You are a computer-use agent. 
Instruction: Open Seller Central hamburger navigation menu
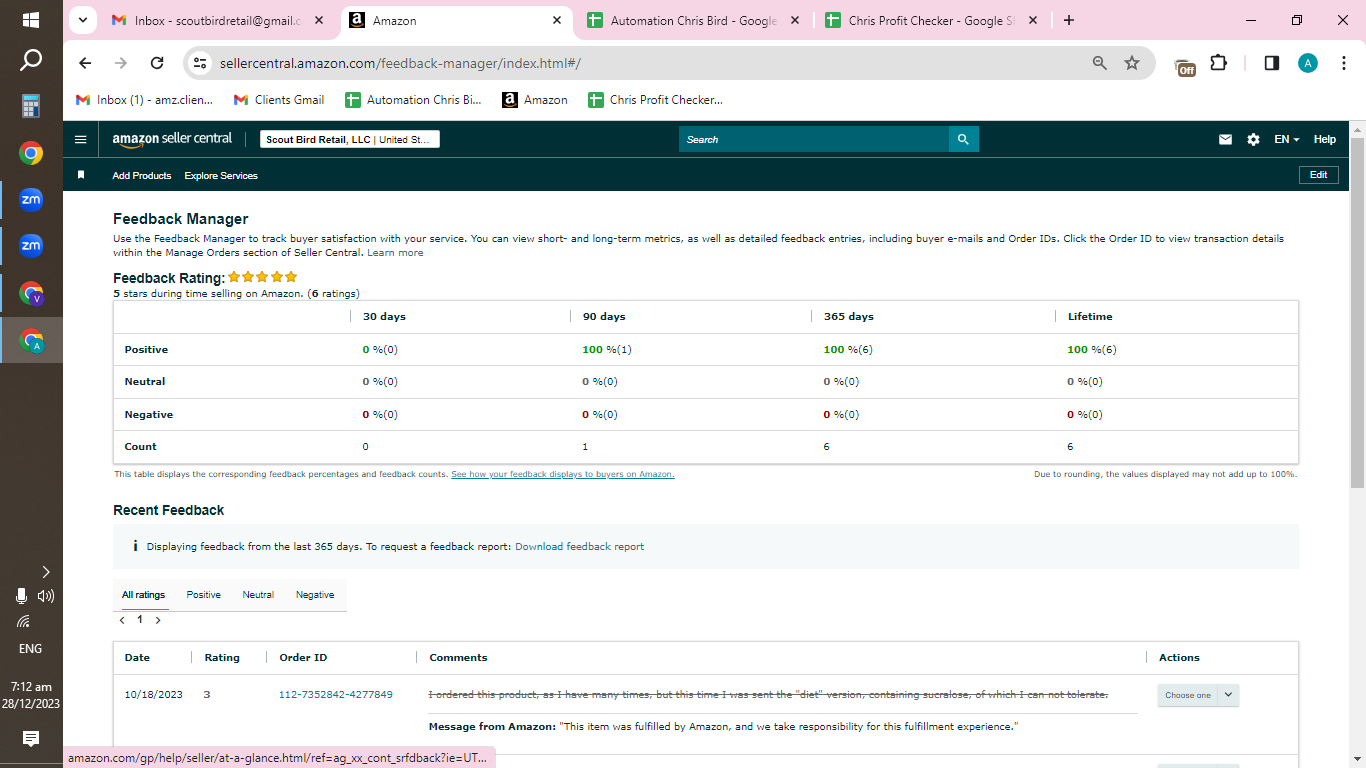tap(81, 140)
